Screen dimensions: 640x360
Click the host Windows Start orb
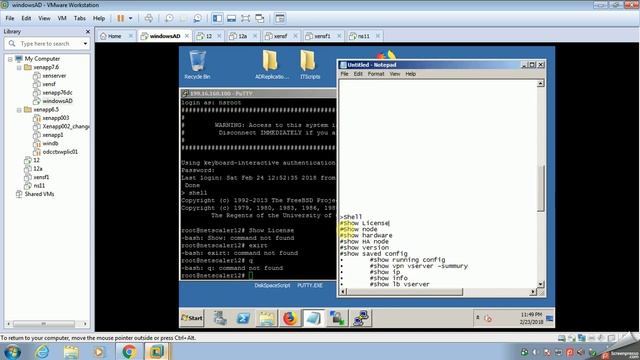click(x=12, y=352)
